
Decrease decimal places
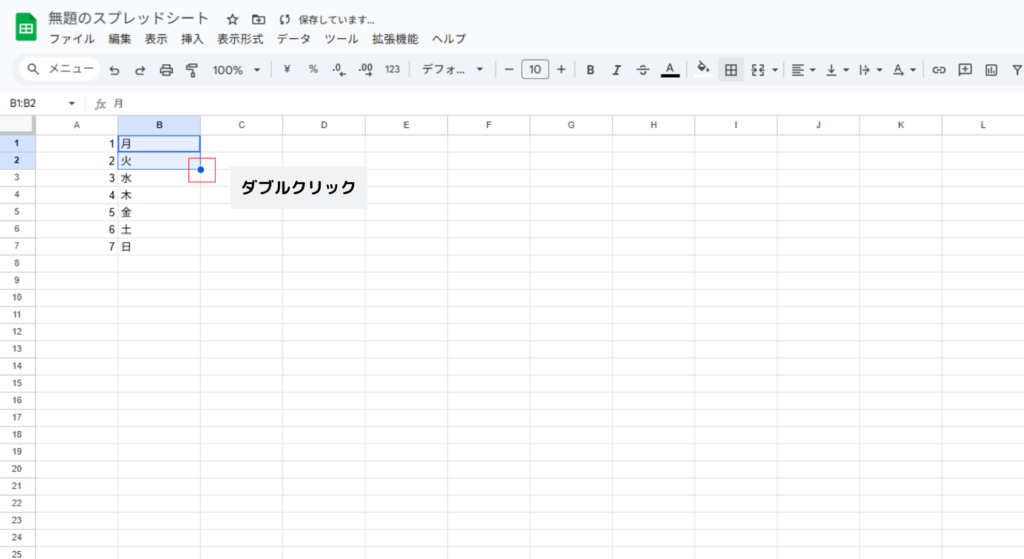tap(339, 69)
